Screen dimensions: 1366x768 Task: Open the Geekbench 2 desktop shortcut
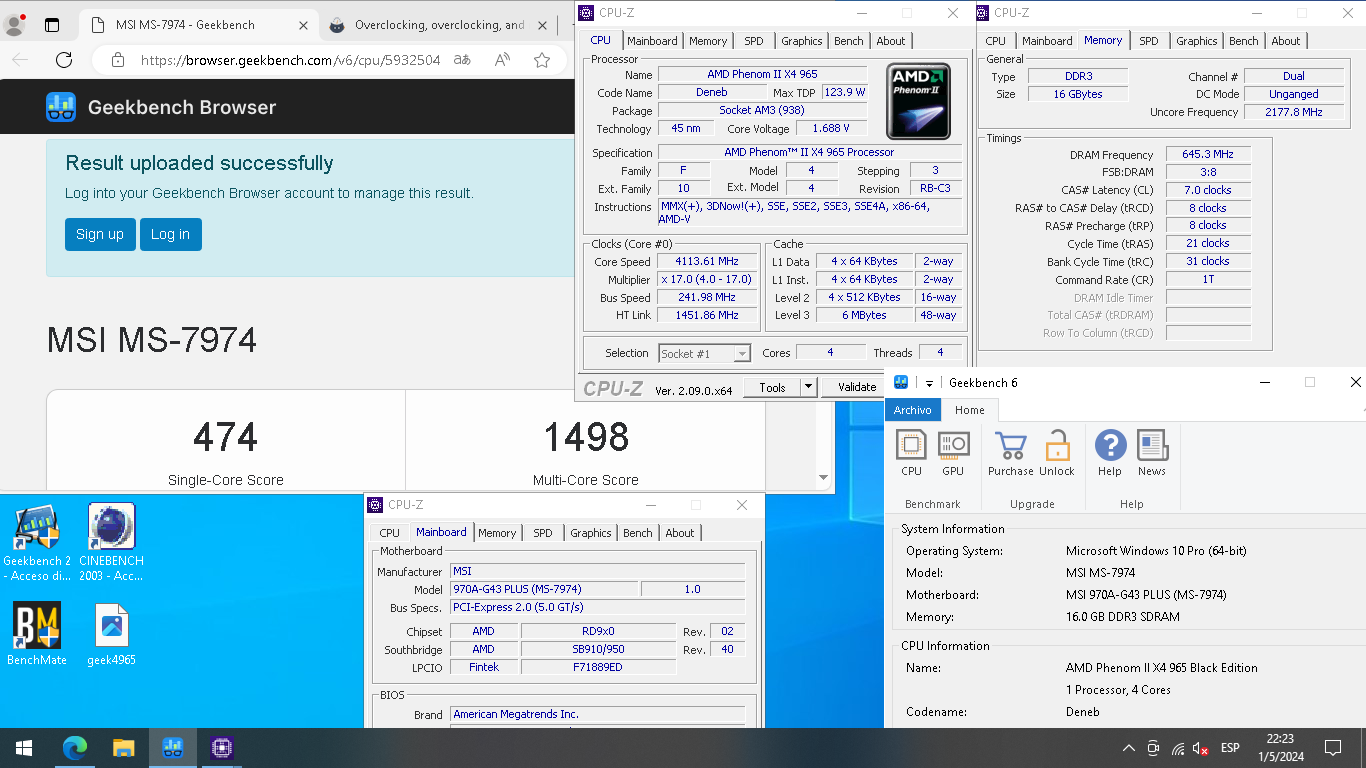point(37,543)
